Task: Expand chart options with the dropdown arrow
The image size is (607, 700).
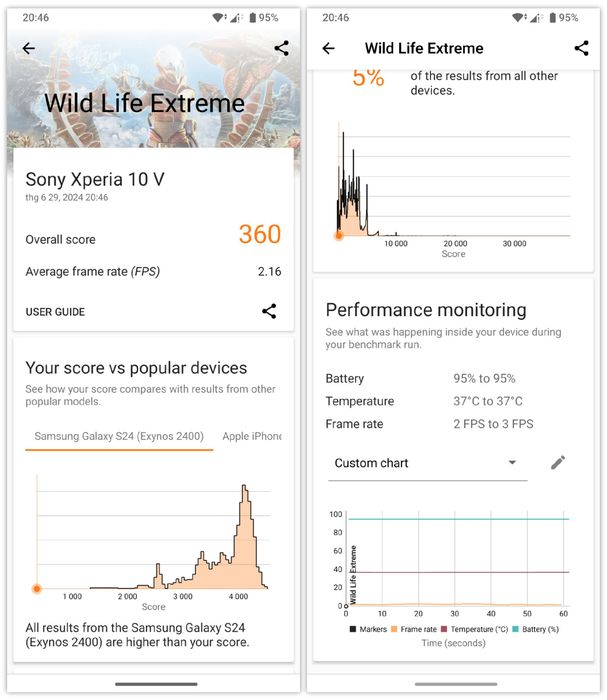Action: point(512,462)
